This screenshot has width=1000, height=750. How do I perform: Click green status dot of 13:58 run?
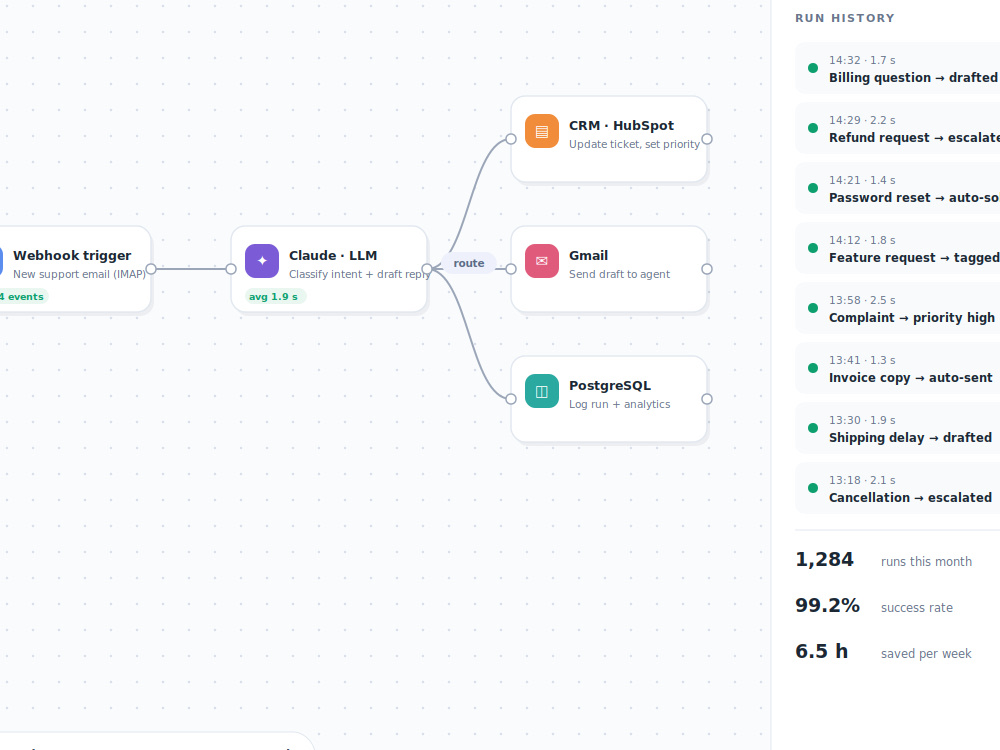[812, 308]
